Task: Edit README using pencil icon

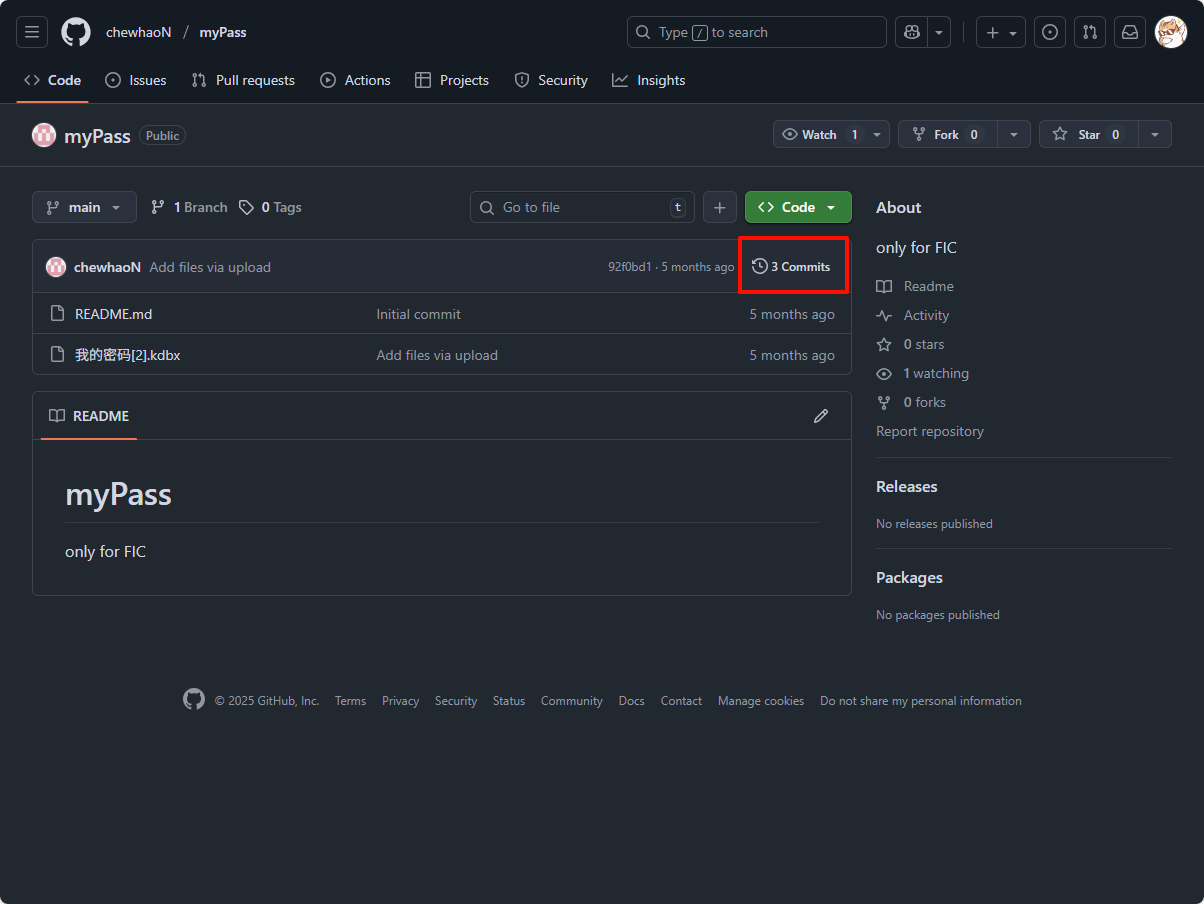Action: [x=821, y=416]
